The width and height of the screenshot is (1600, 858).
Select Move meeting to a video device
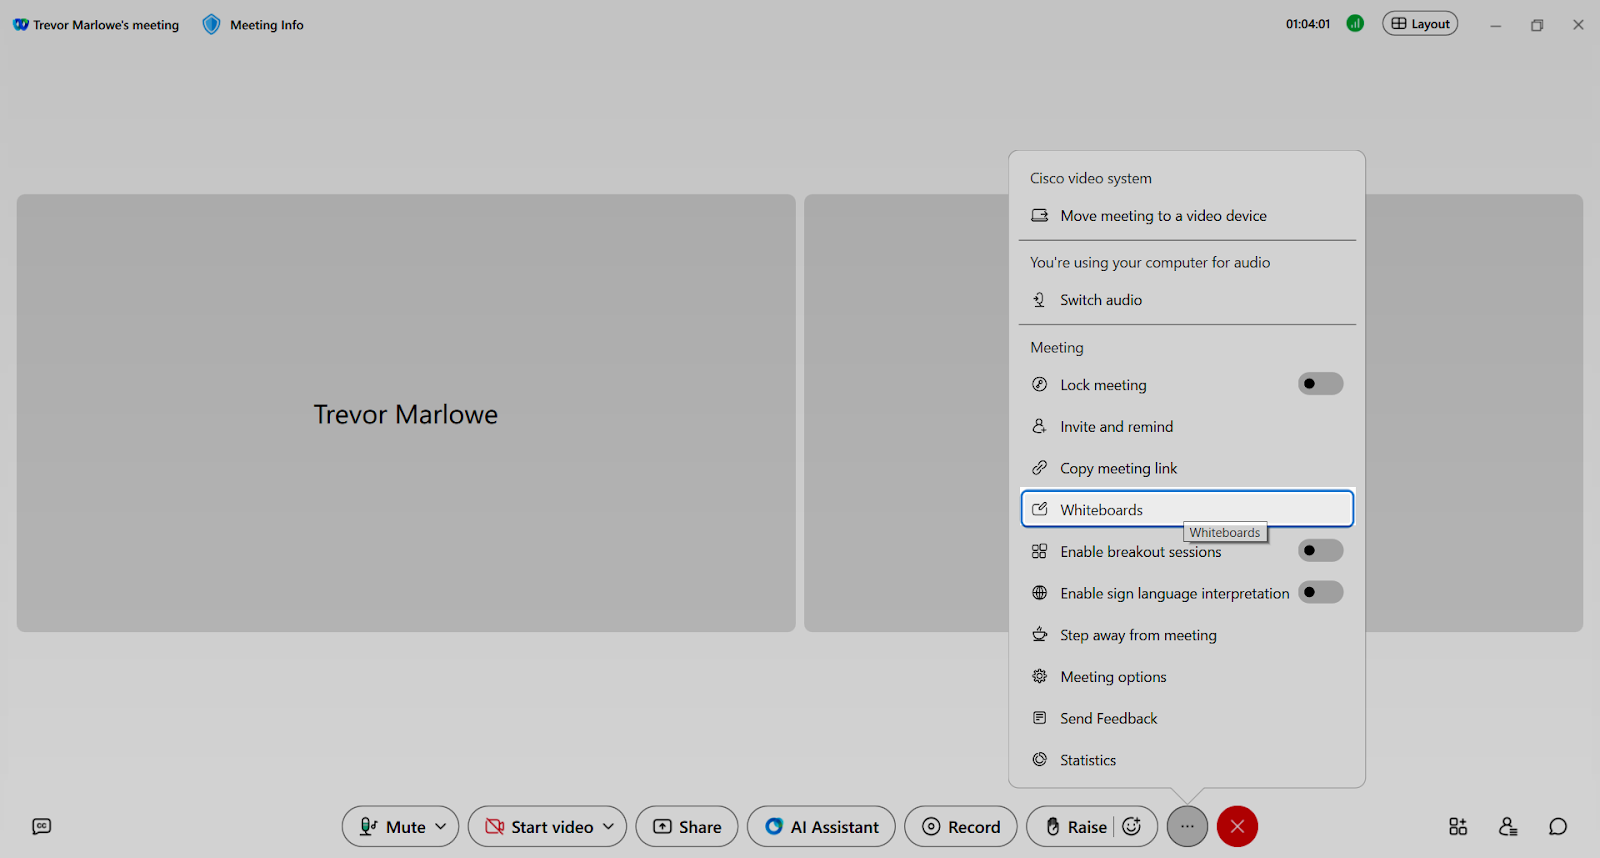pos(1187,216)
